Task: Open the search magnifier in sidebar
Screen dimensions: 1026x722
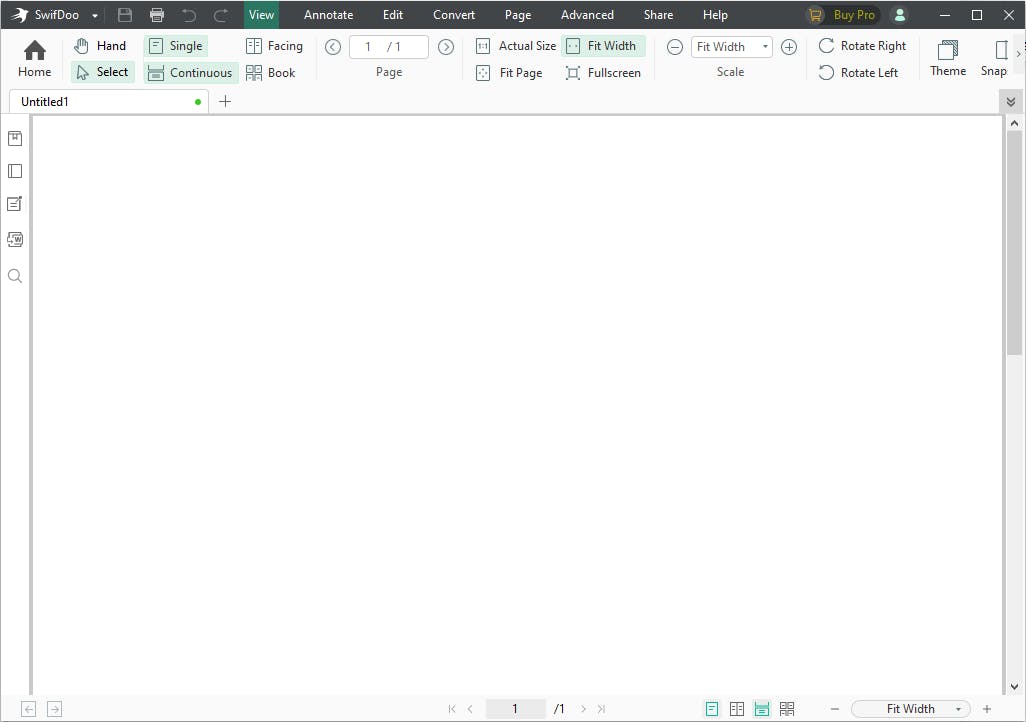Action: click(15, 276)
